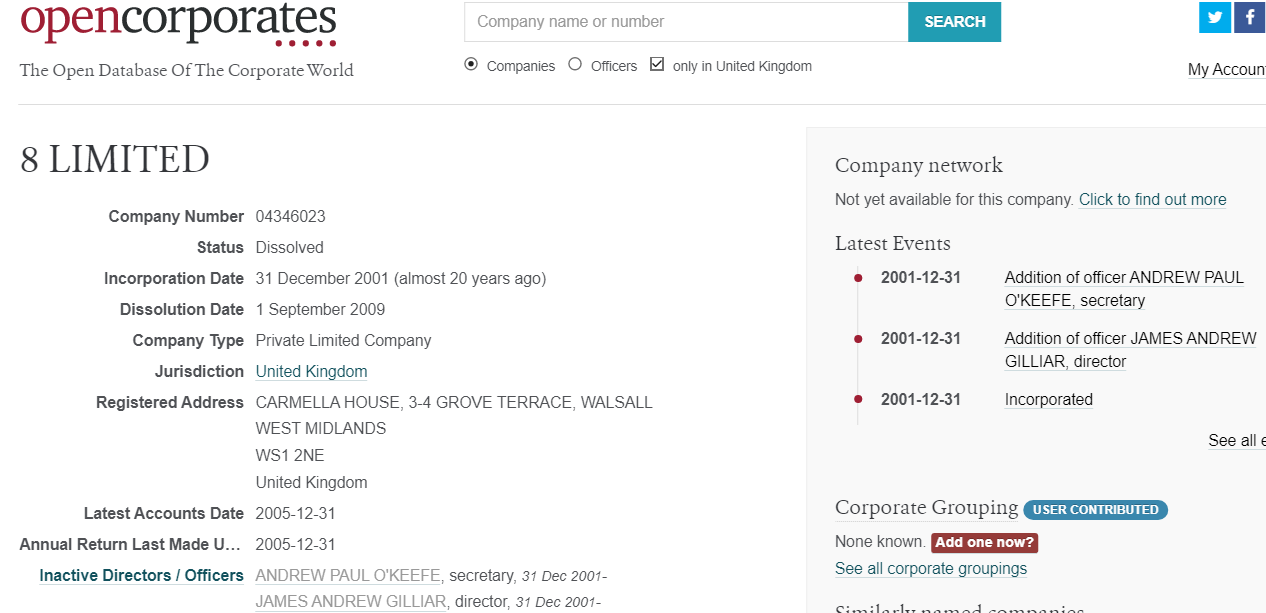Screen dimensions: 1266x613
Task: Open the ANDREW PAUL O'KEEFE secretary event link
Action: [1124, 289]
